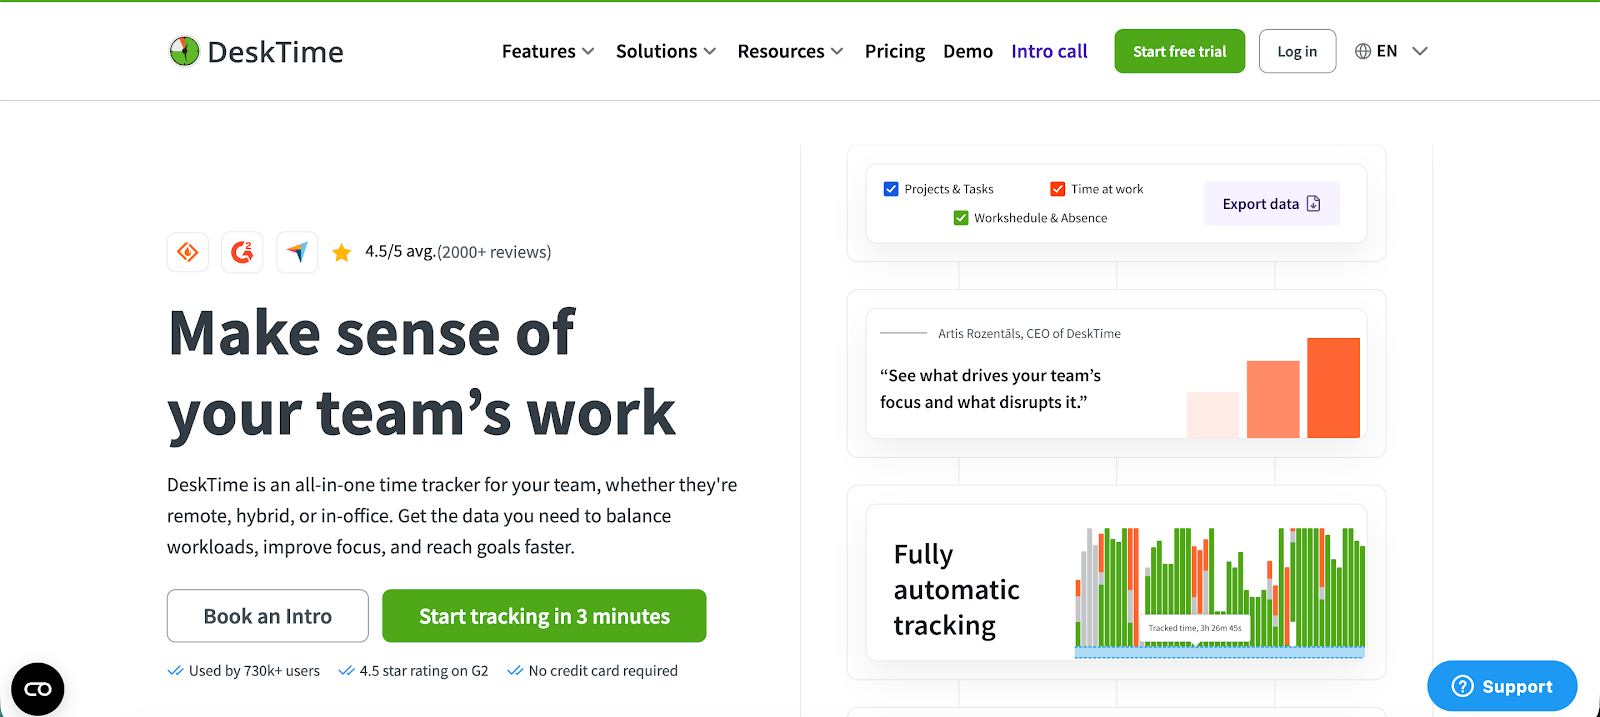Click the 4.5/5 avg. rating text
1600x717 pixels.
point(400,251)
